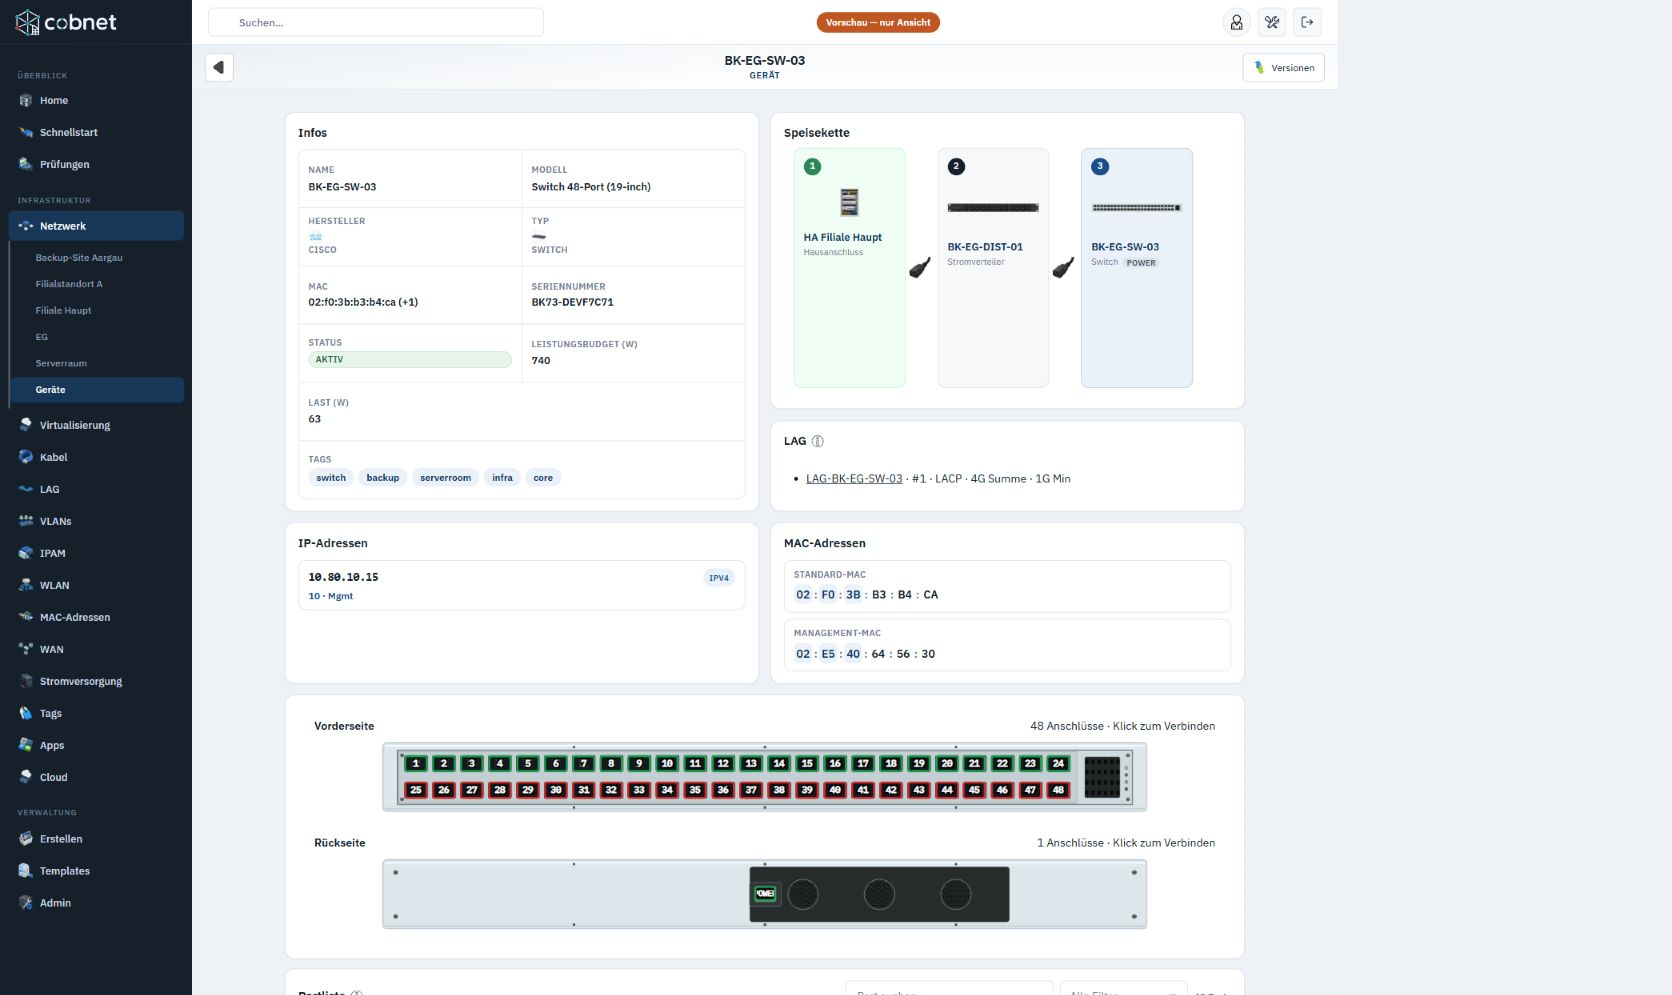Click front port 48 on switch

coord(1058,790)
